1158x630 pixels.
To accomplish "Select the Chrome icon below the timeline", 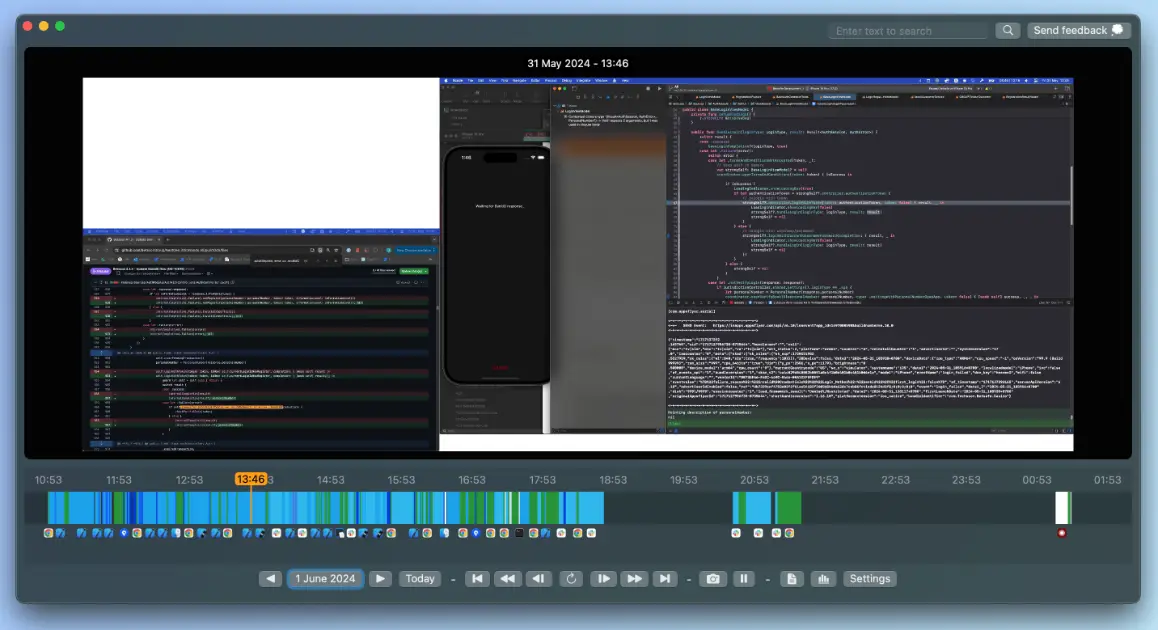I will coord(47,533).
